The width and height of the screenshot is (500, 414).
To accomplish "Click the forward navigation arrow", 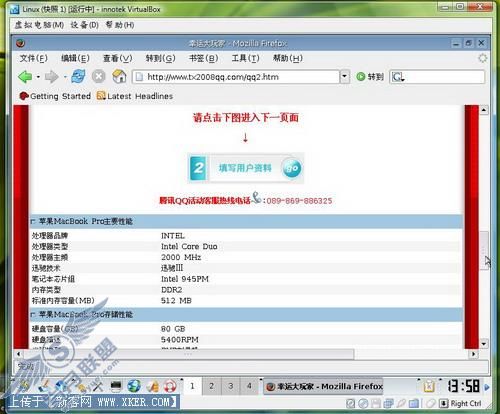I will point(51,77).
